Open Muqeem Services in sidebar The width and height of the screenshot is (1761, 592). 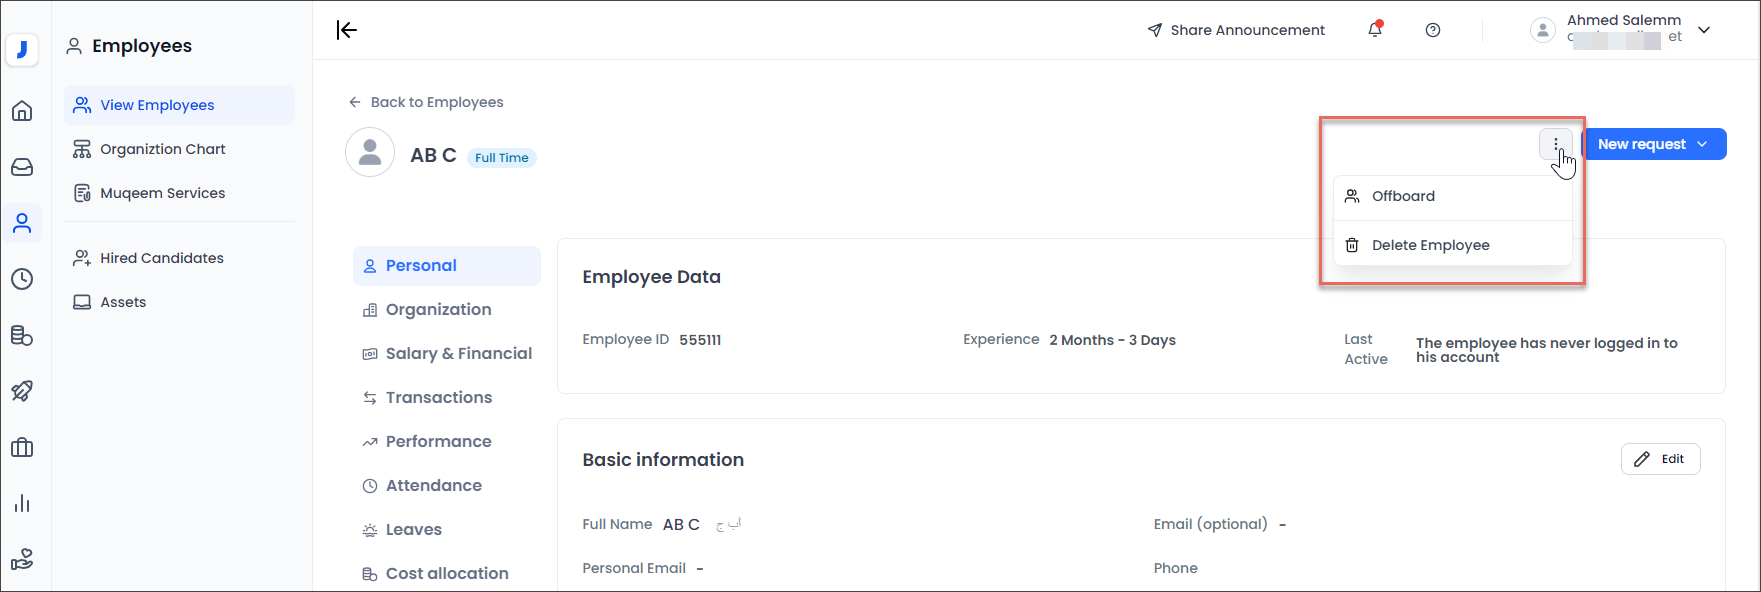162,193
